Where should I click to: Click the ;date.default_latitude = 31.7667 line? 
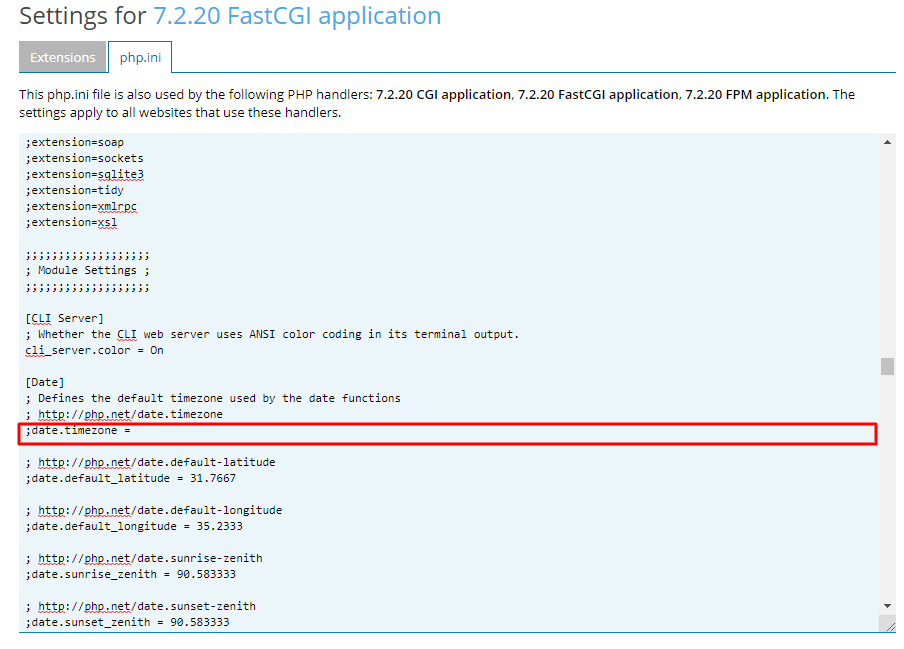[131, 478]
